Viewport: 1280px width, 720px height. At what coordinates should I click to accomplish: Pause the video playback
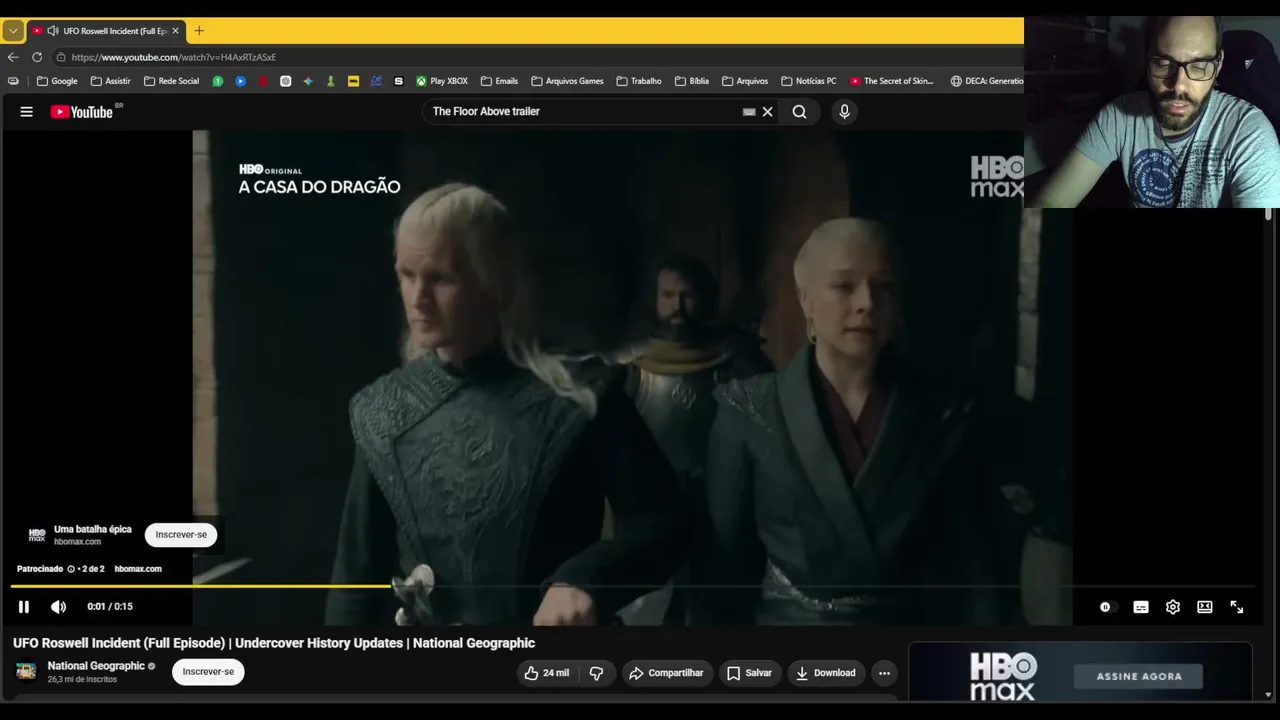click(24, 607)
